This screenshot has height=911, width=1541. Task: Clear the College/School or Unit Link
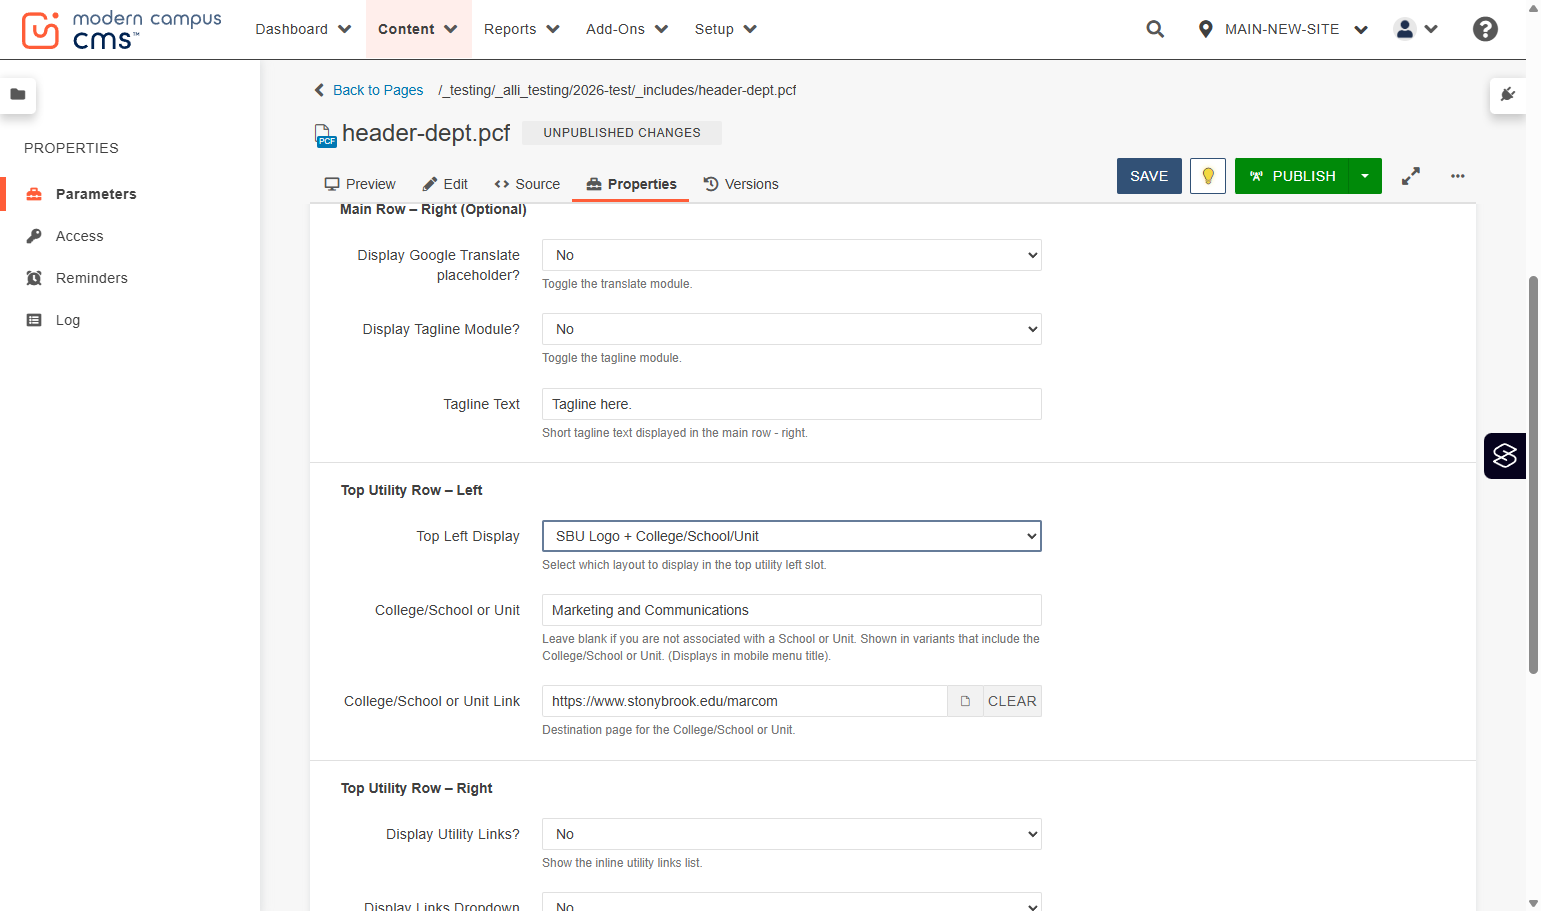point(1012,701)
